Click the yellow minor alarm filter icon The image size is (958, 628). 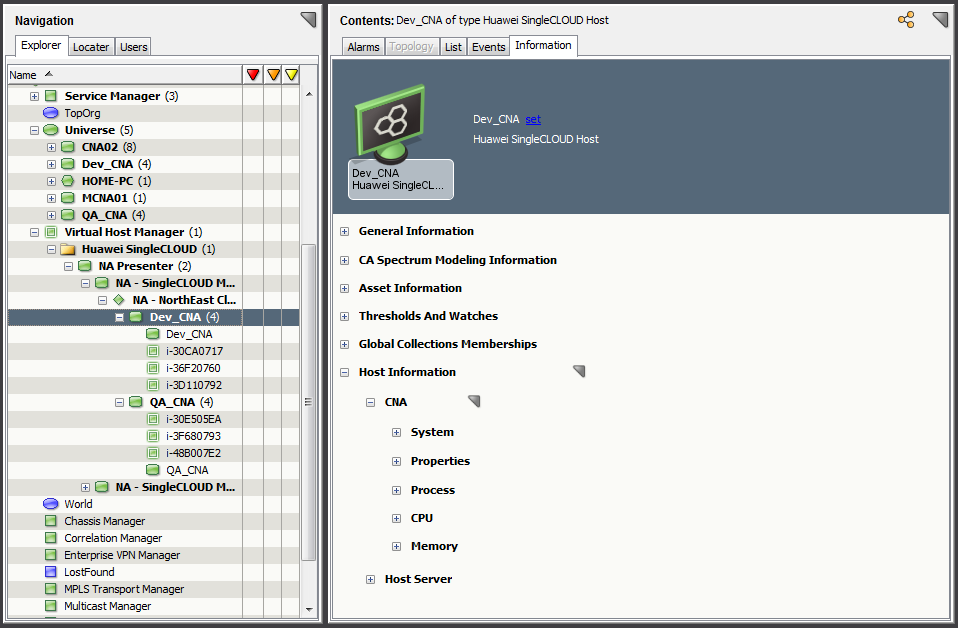pos(291,75)
